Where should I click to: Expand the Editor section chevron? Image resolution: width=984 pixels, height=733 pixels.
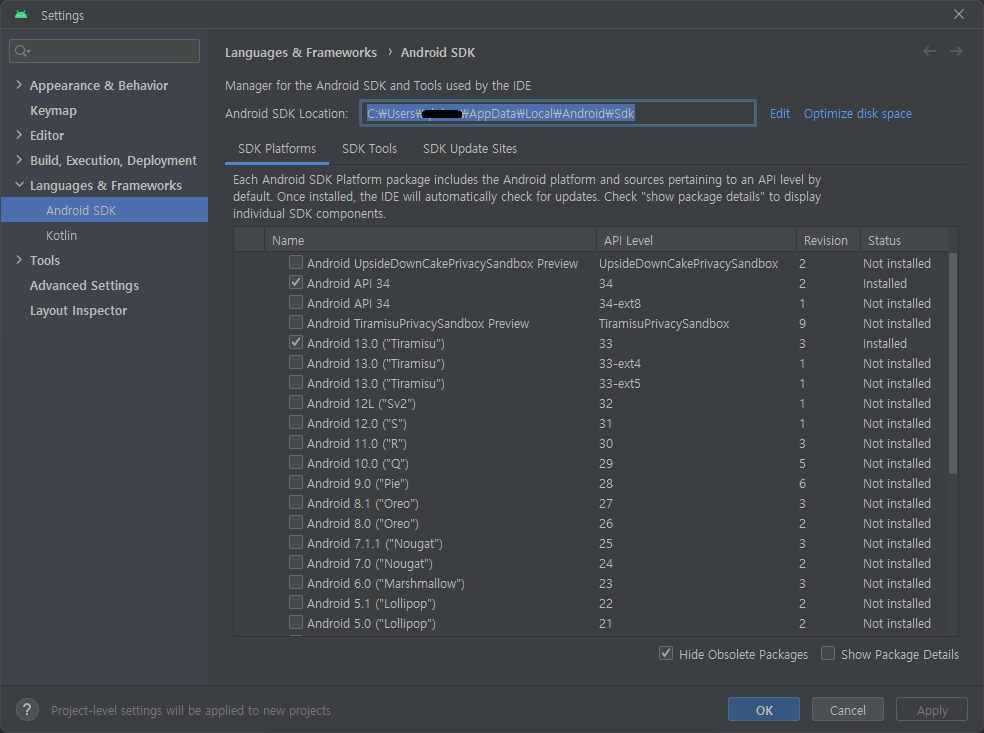19,134
